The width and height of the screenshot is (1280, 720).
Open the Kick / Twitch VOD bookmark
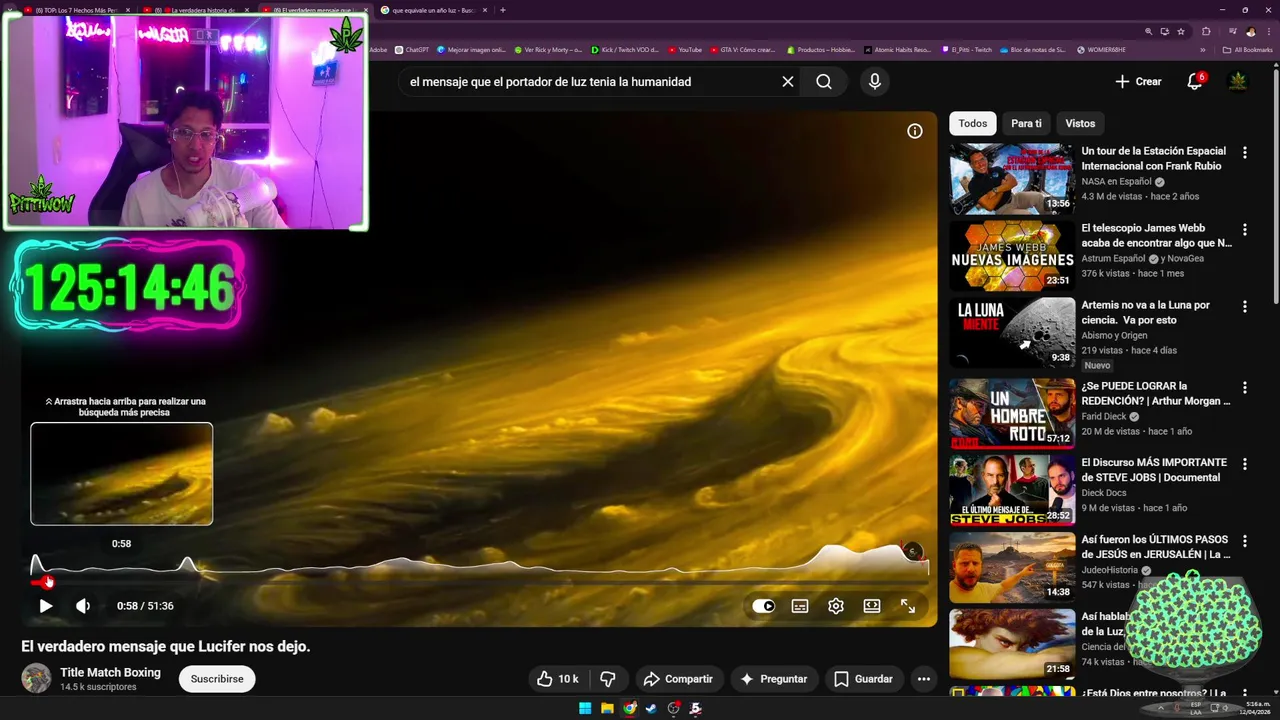coord(625,49)
